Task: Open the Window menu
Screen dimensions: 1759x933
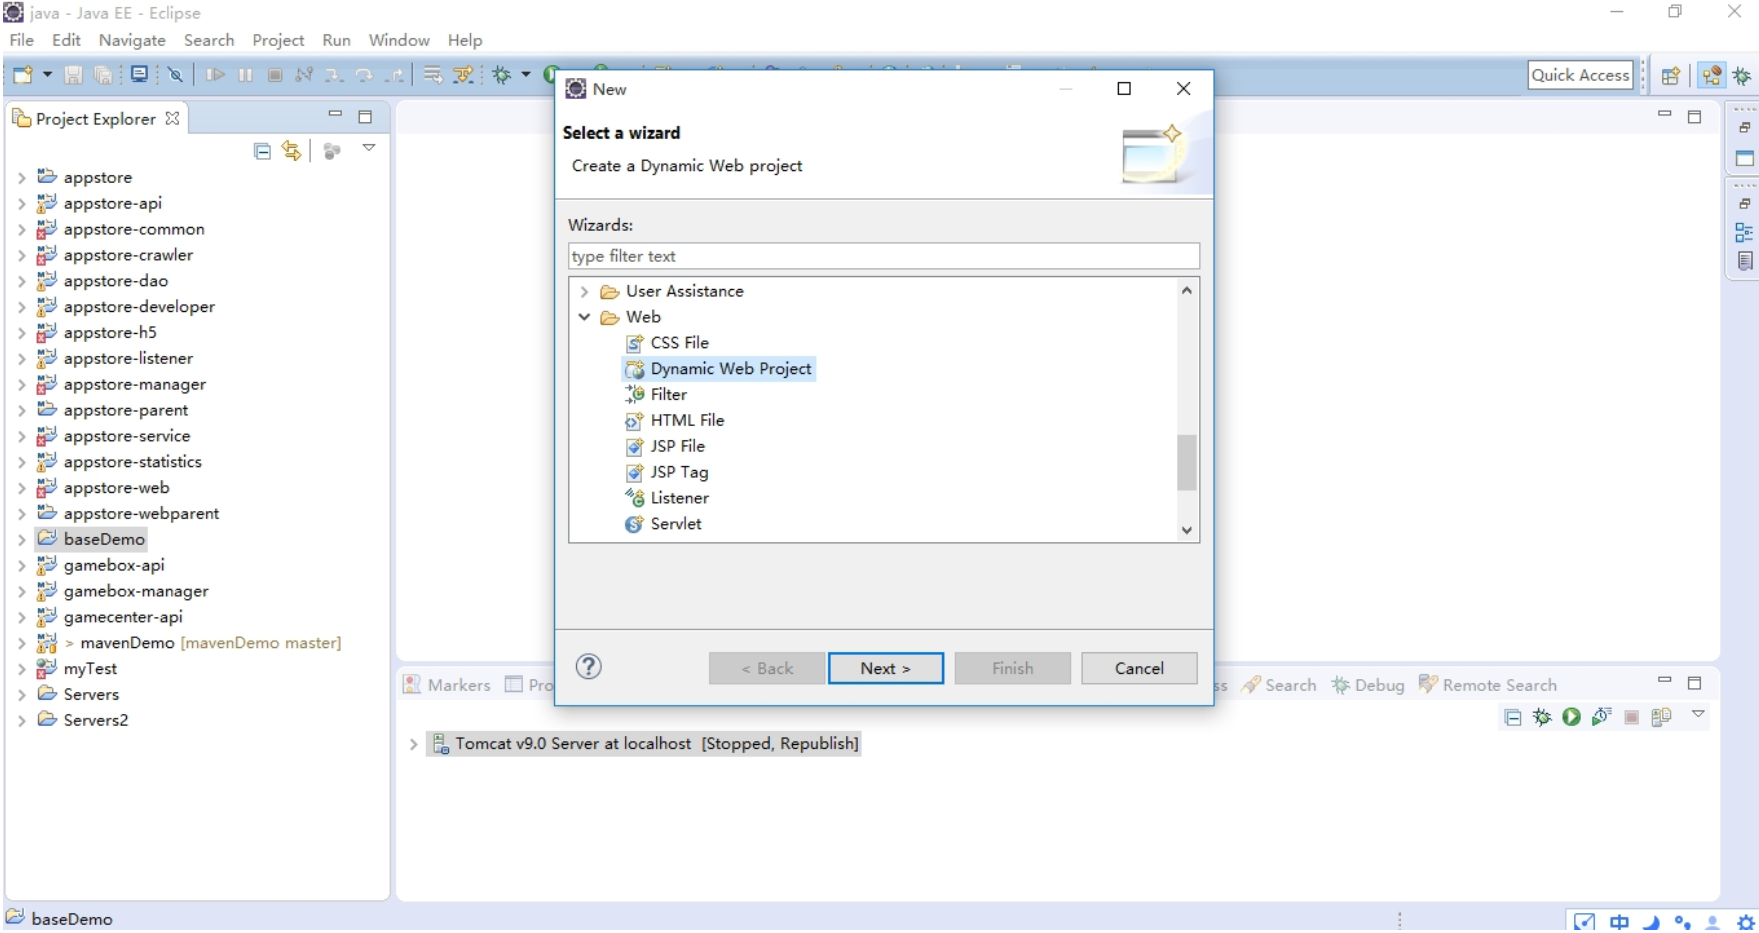Action: pyautogui.click(x=399, y=40)
